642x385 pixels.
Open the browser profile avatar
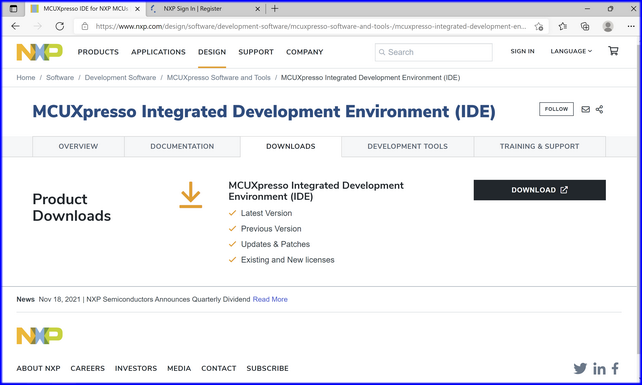pos(608,26)
